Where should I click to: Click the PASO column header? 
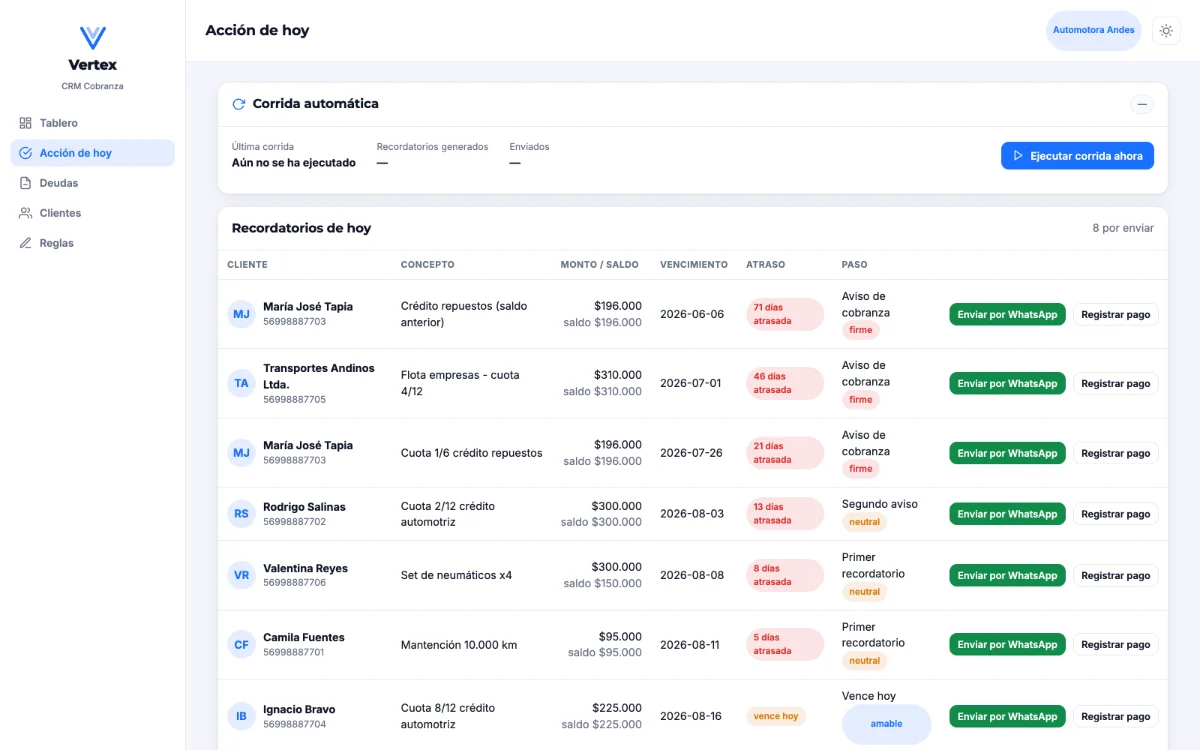[854, 265]
